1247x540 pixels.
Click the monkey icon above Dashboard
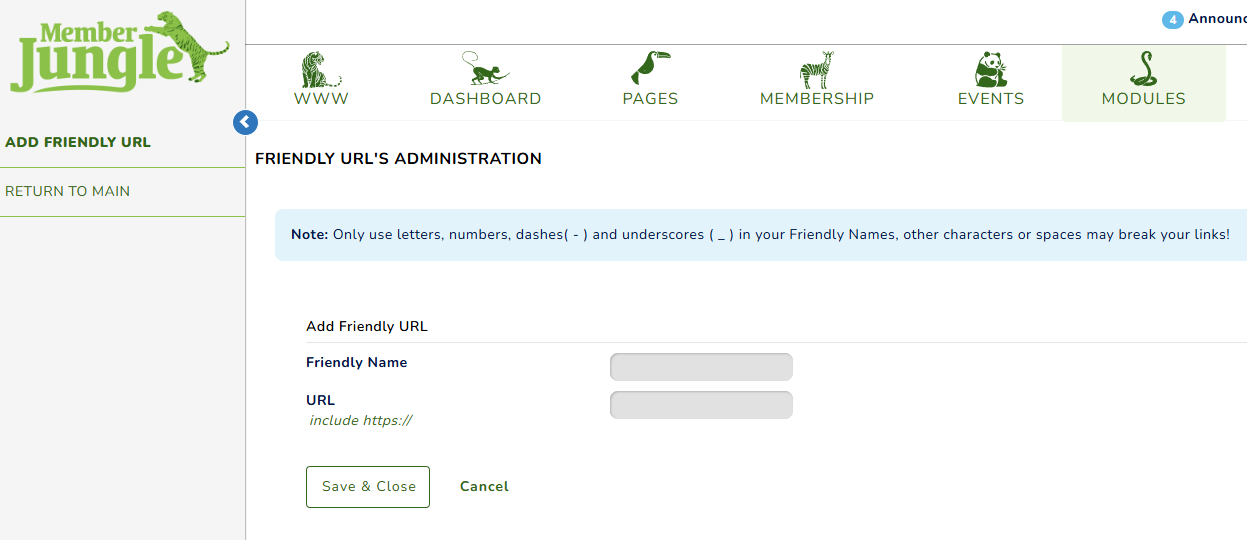(x=485, y=69)
